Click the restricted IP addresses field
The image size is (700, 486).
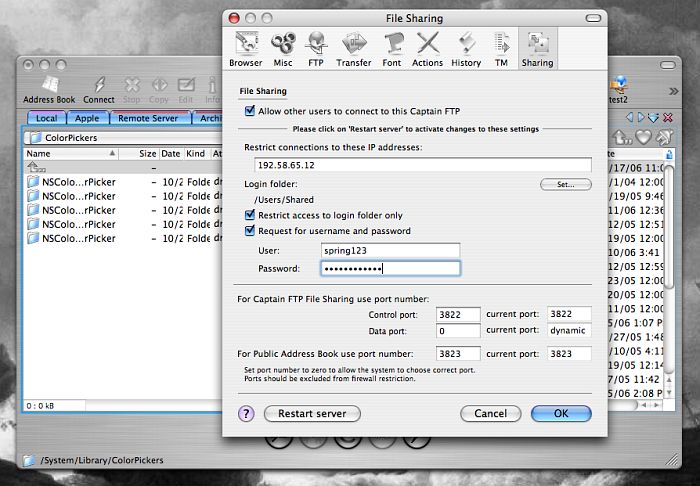click(423, 165)
